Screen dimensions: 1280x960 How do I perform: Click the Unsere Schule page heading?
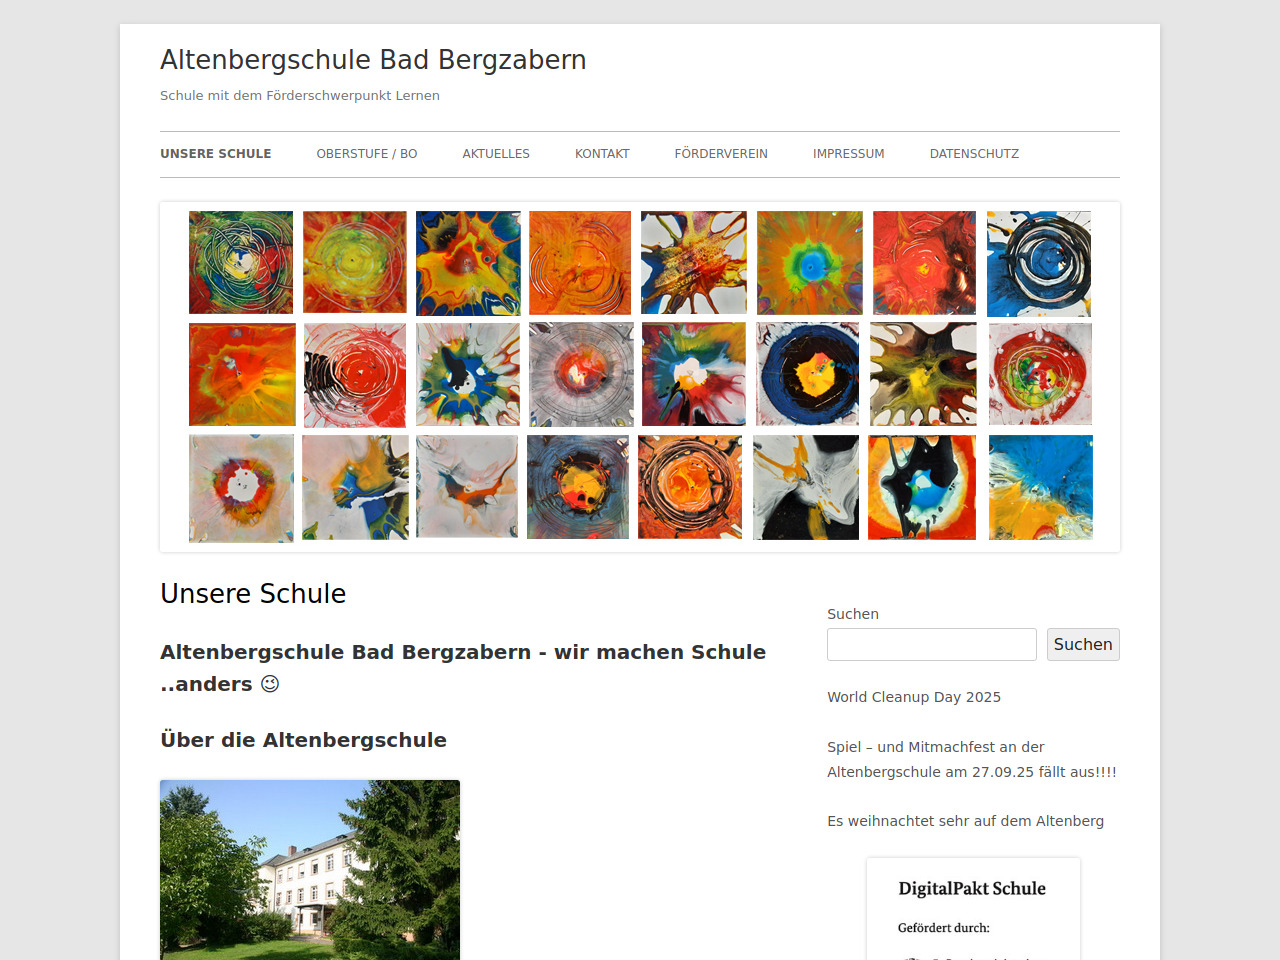253,594
